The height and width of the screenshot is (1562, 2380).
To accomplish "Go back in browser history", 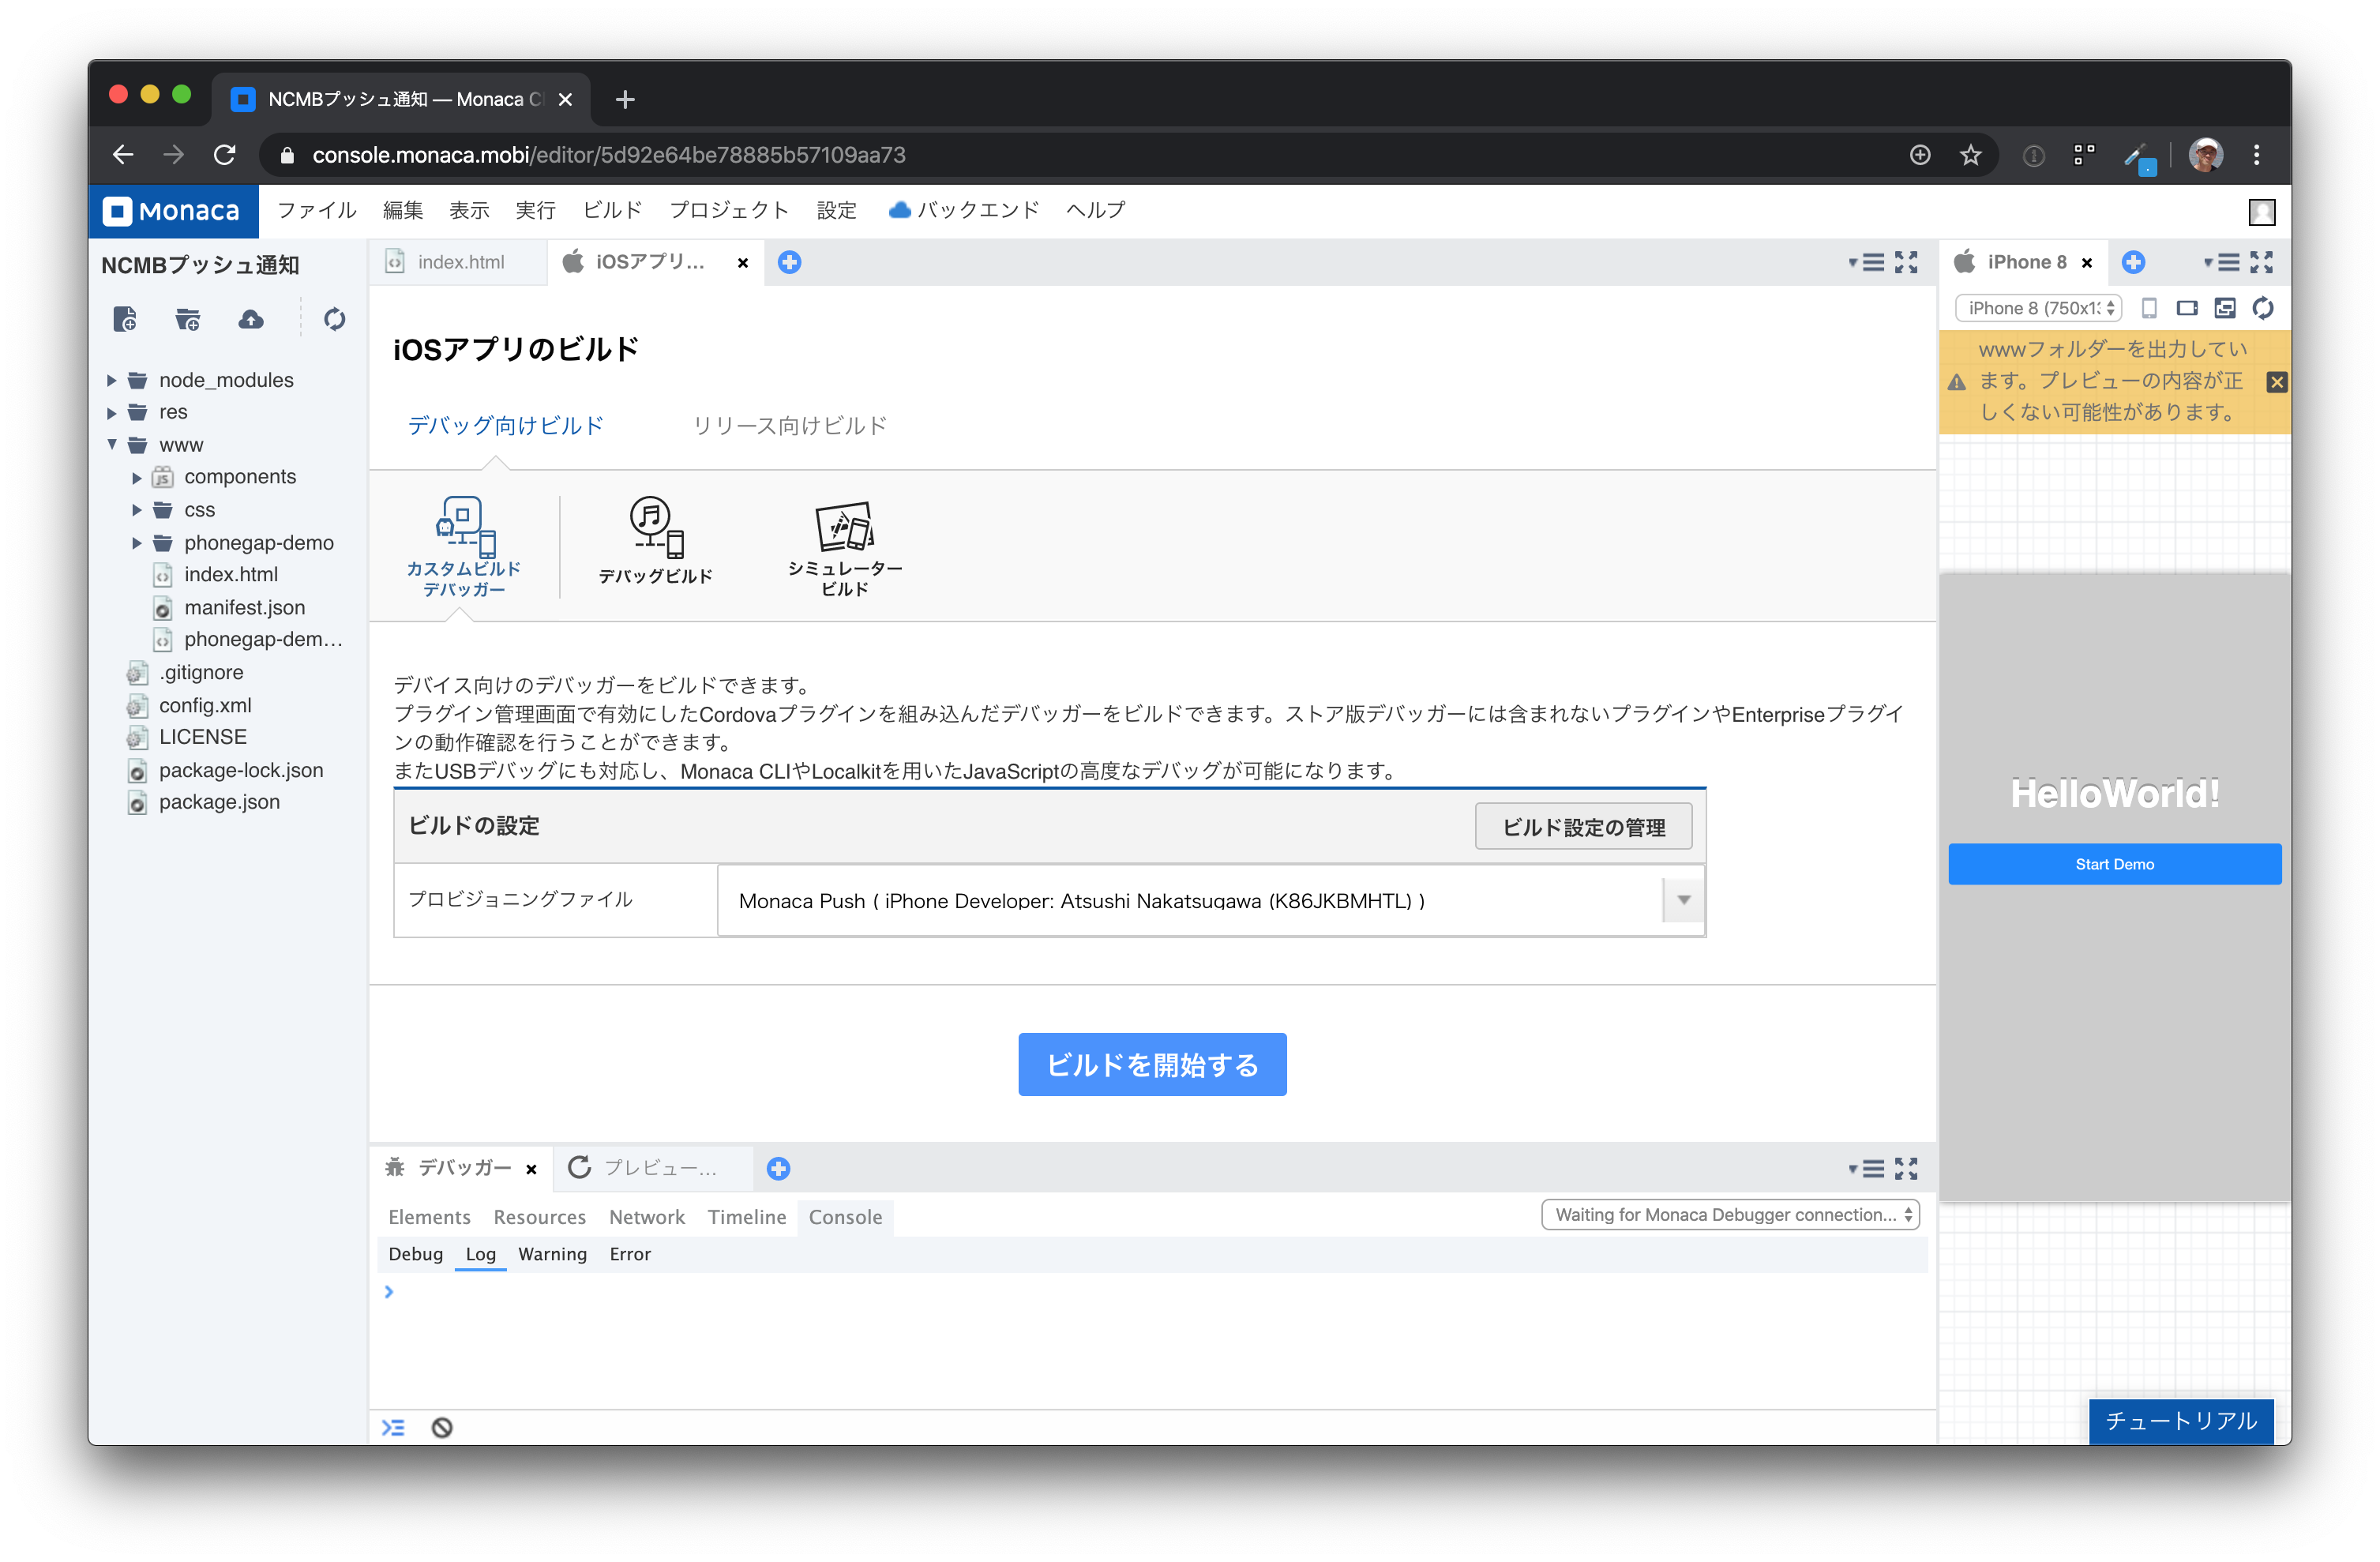I will point(123,155).
